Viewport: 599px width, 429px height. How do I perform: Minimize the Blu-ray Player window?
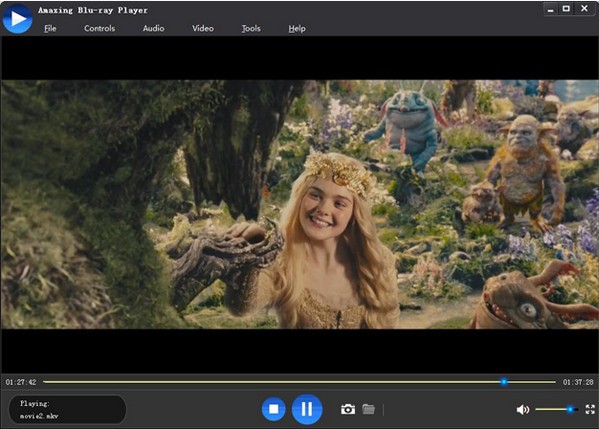tap(550, 9)
